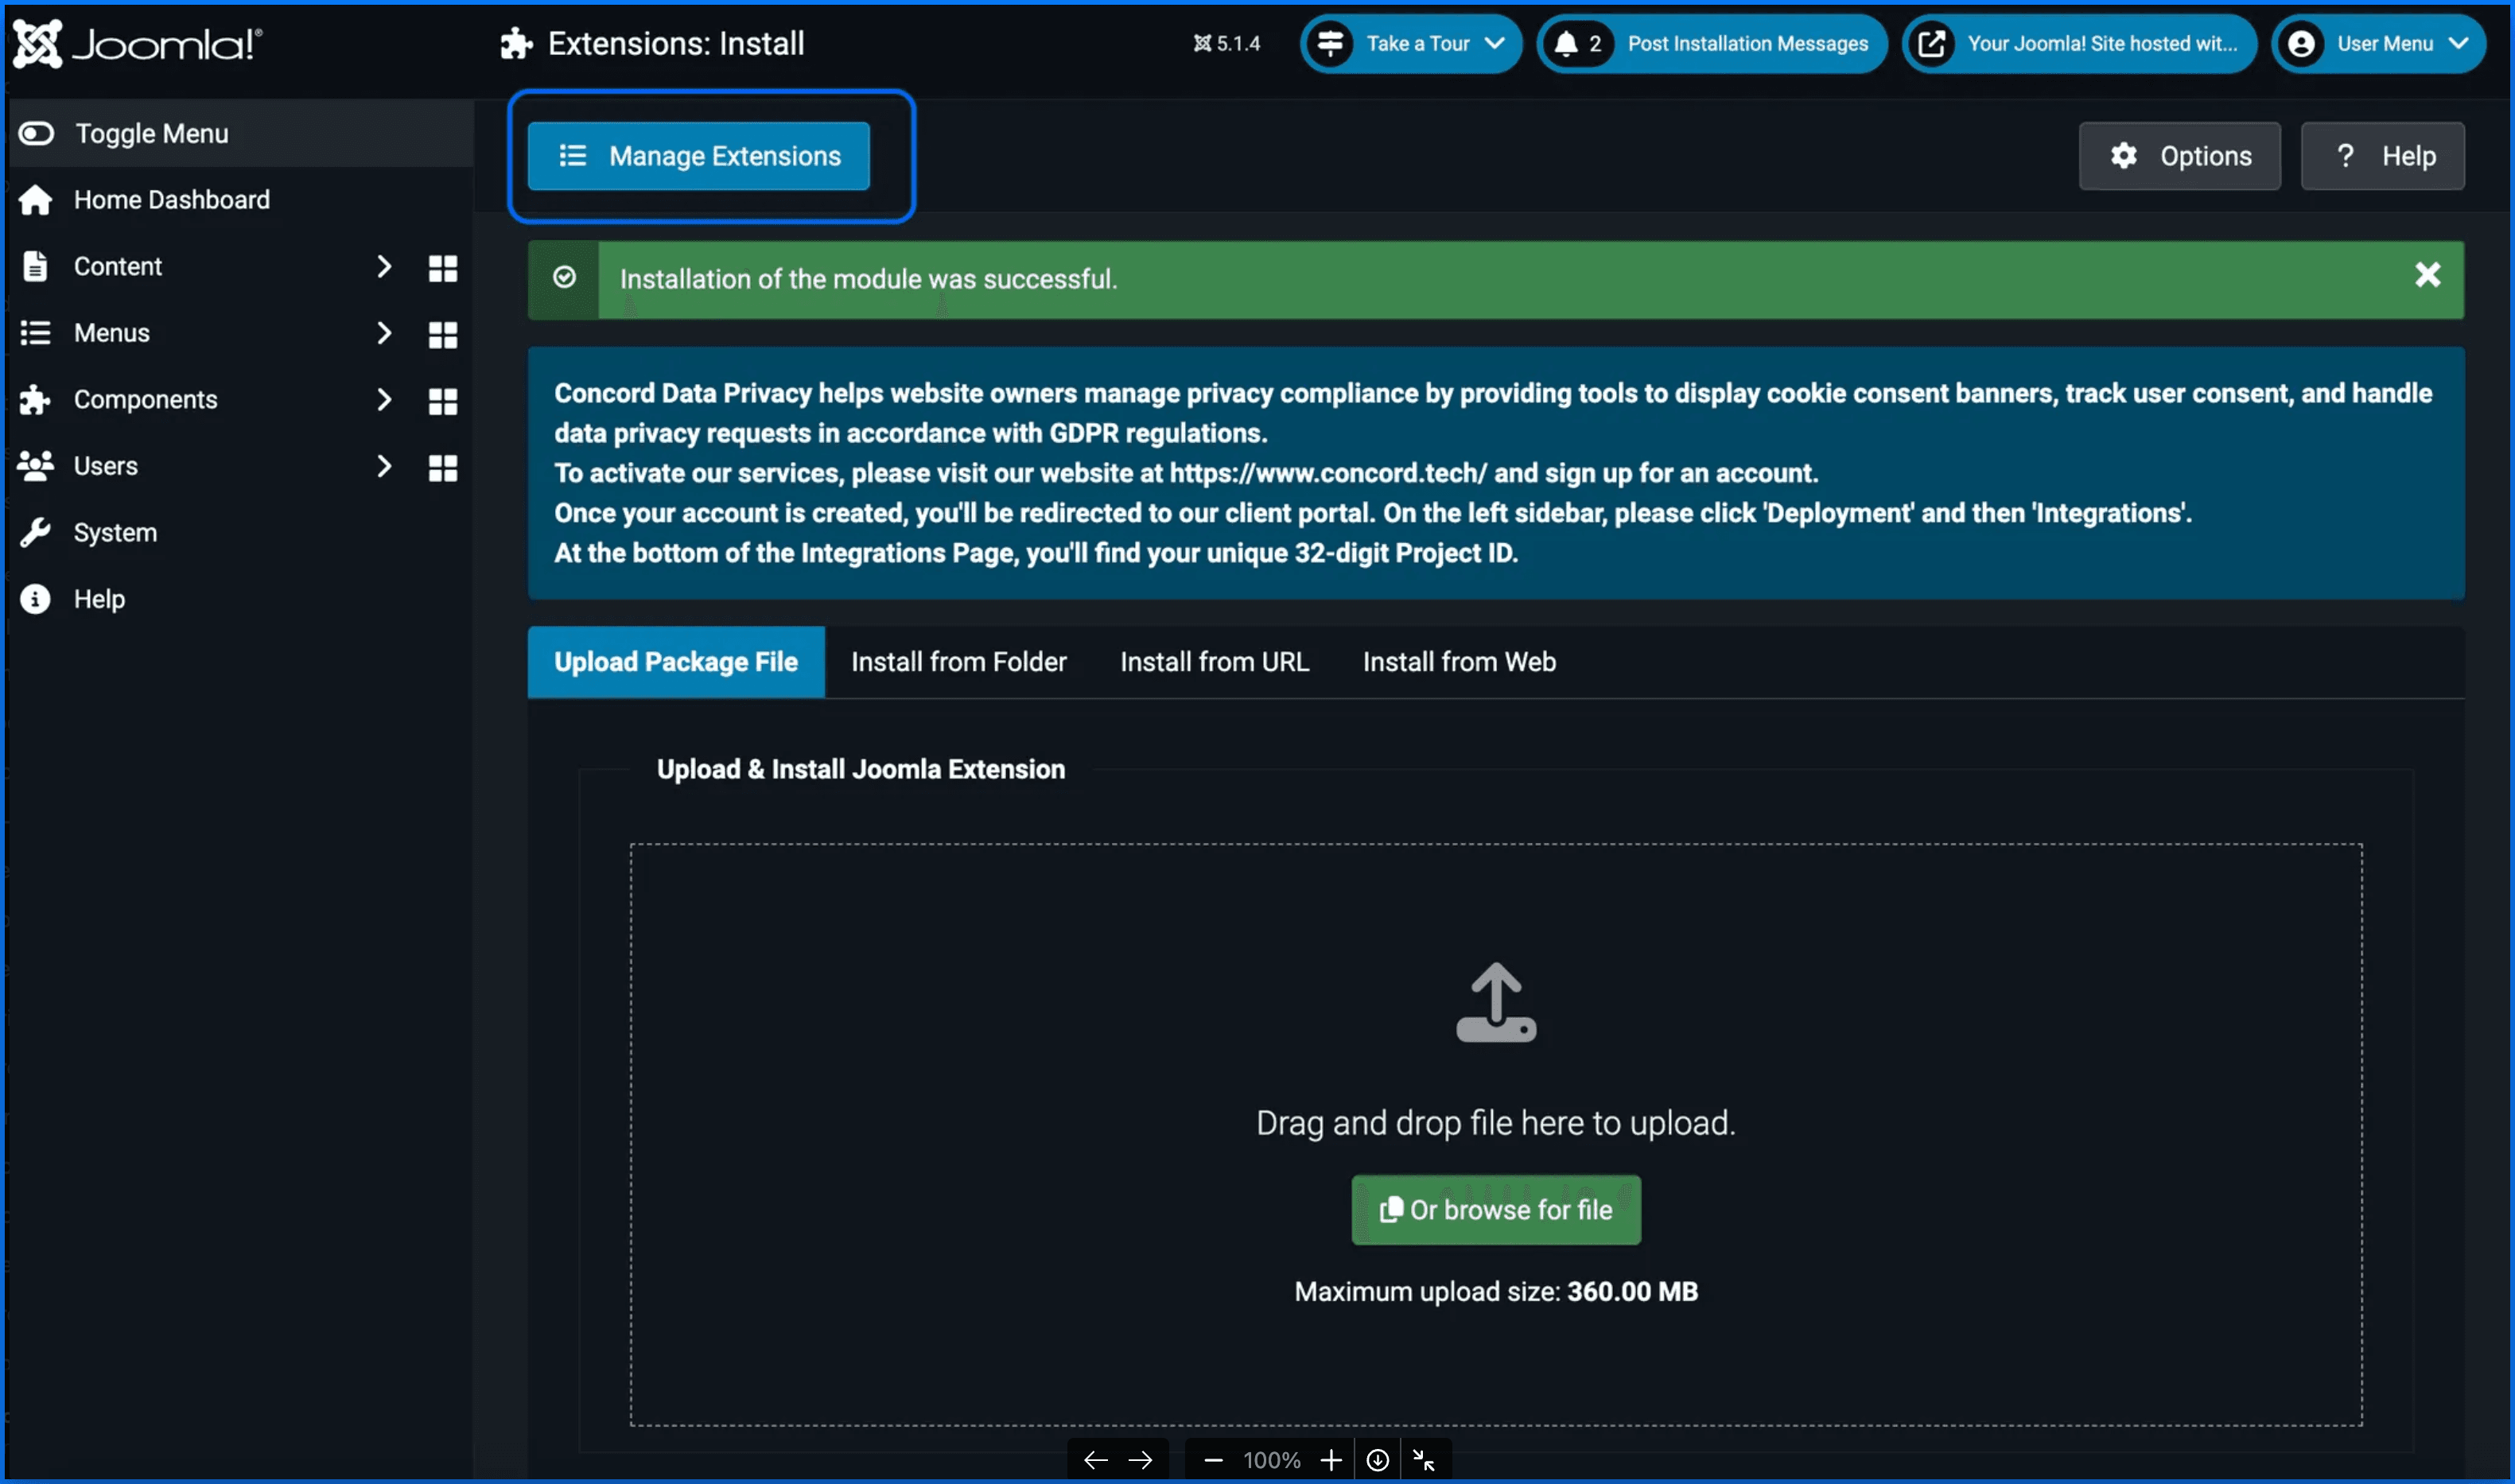This screenshot has width=2515, height=1484.
Task: Expand the Components submenu chevron
Action: click(384, 400)
